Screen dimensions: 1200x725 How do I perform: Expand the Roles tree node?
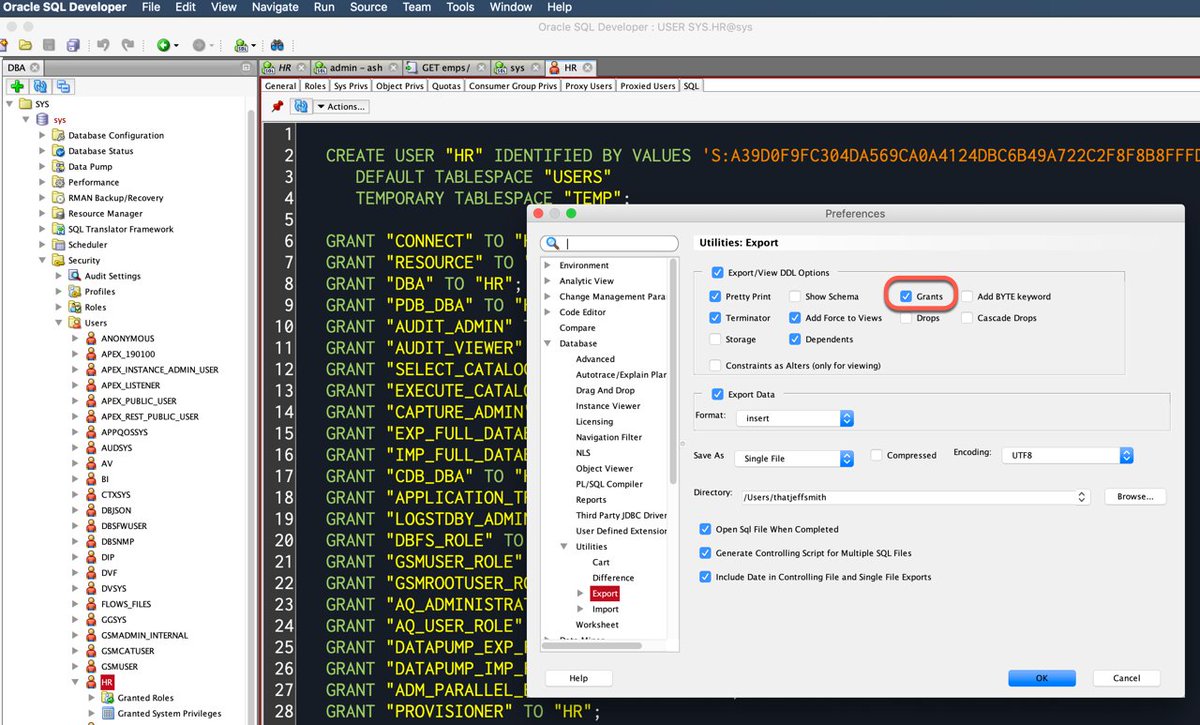59,308
